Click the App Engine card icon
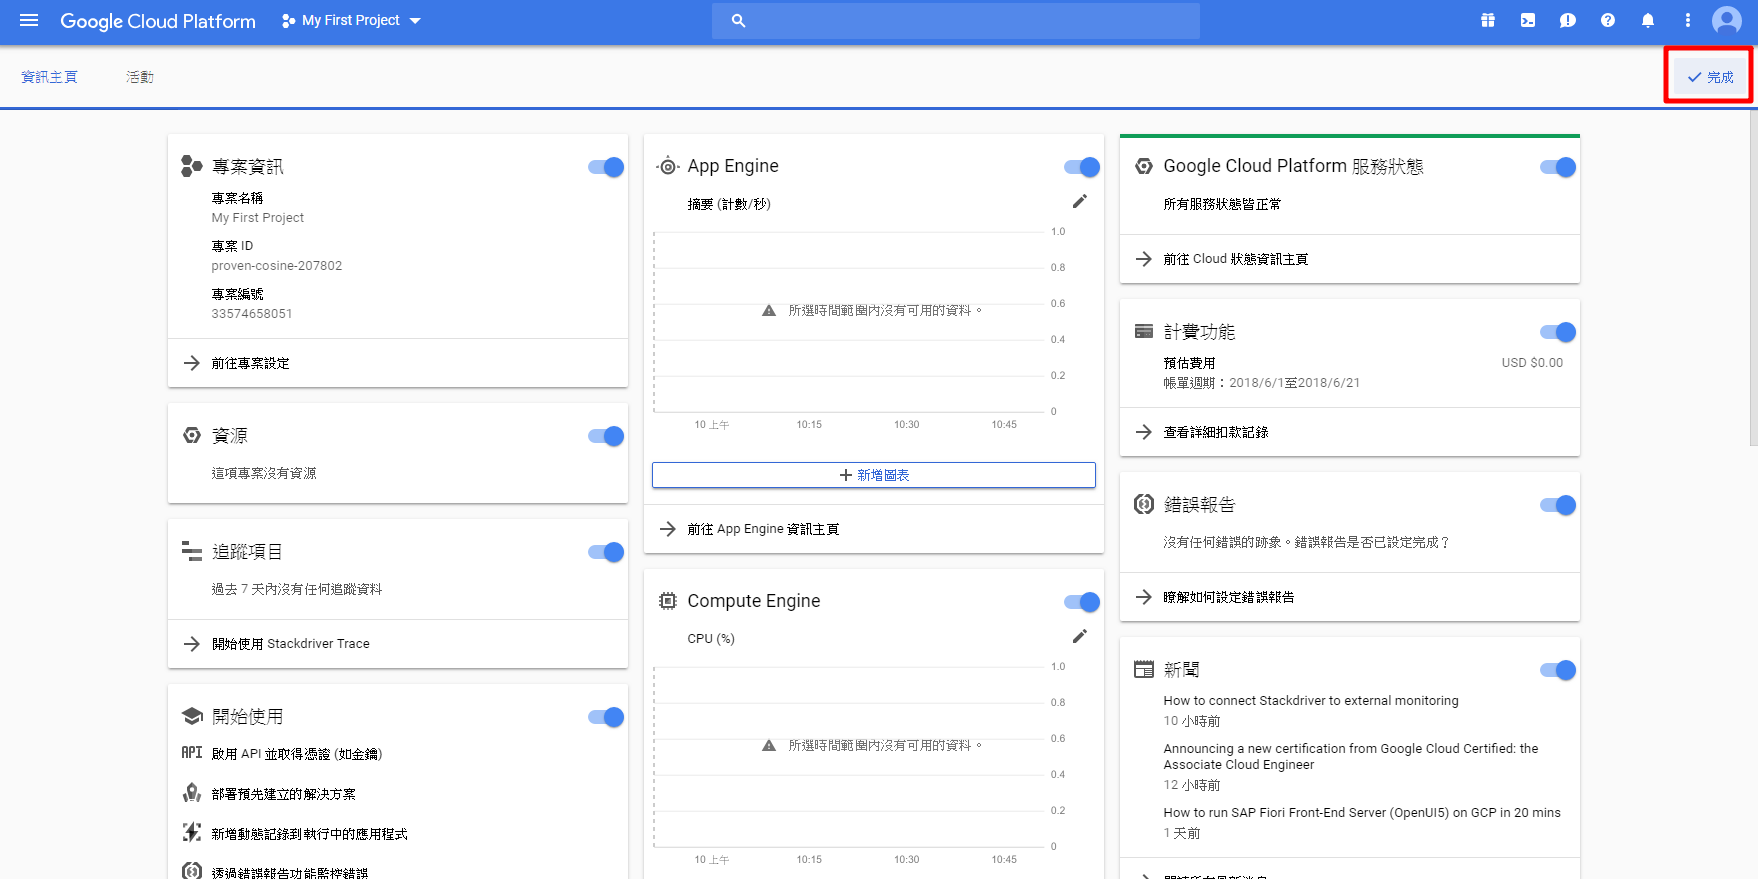Viewport: 1758px width, 879px height. pyautogui.click(x=668, y=166)
